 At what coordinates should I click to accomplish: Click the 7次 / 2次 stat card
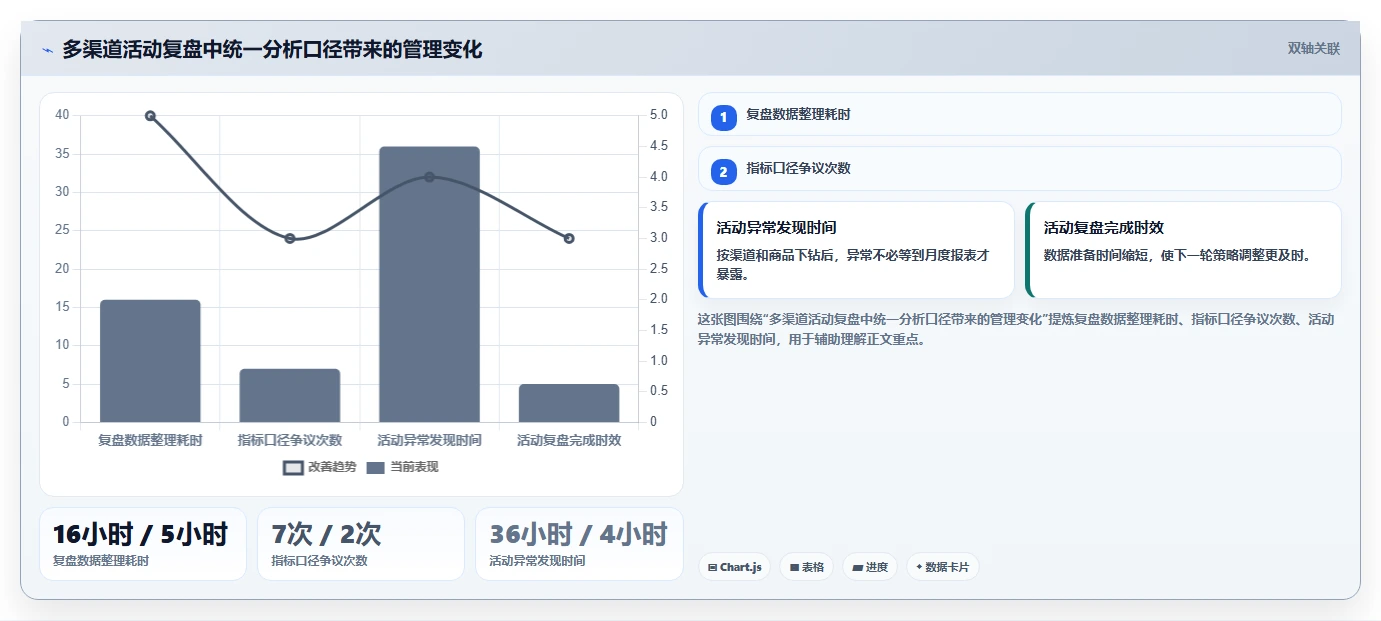coord(361,544)
